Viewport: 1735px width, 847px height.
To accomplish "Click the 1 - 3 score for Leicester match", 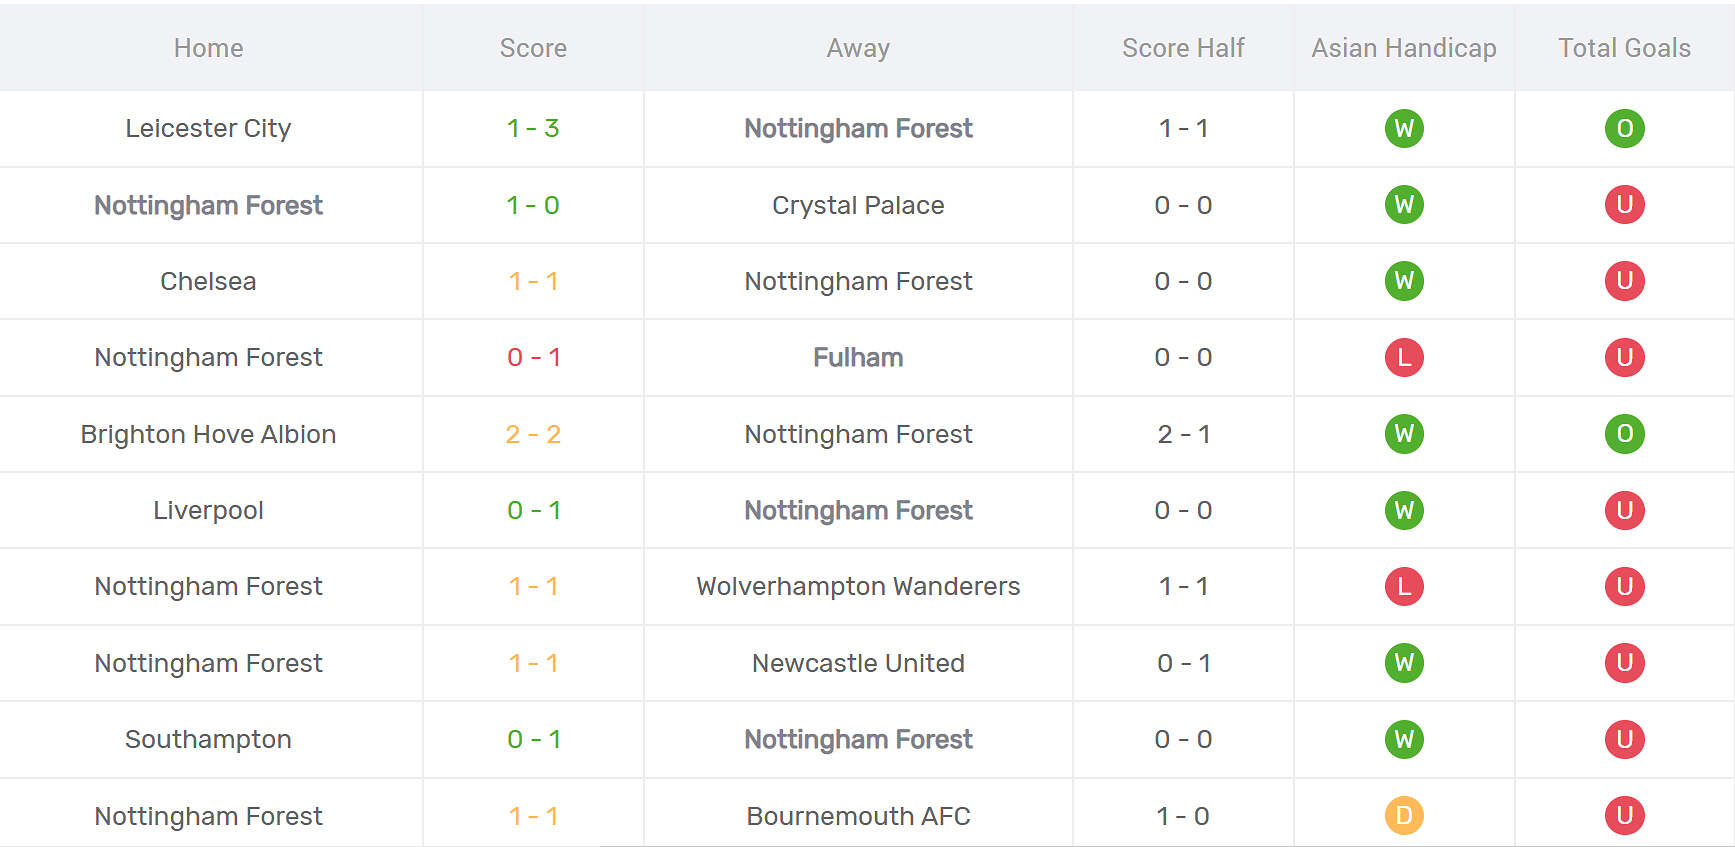I will click(x=533, y=128).
